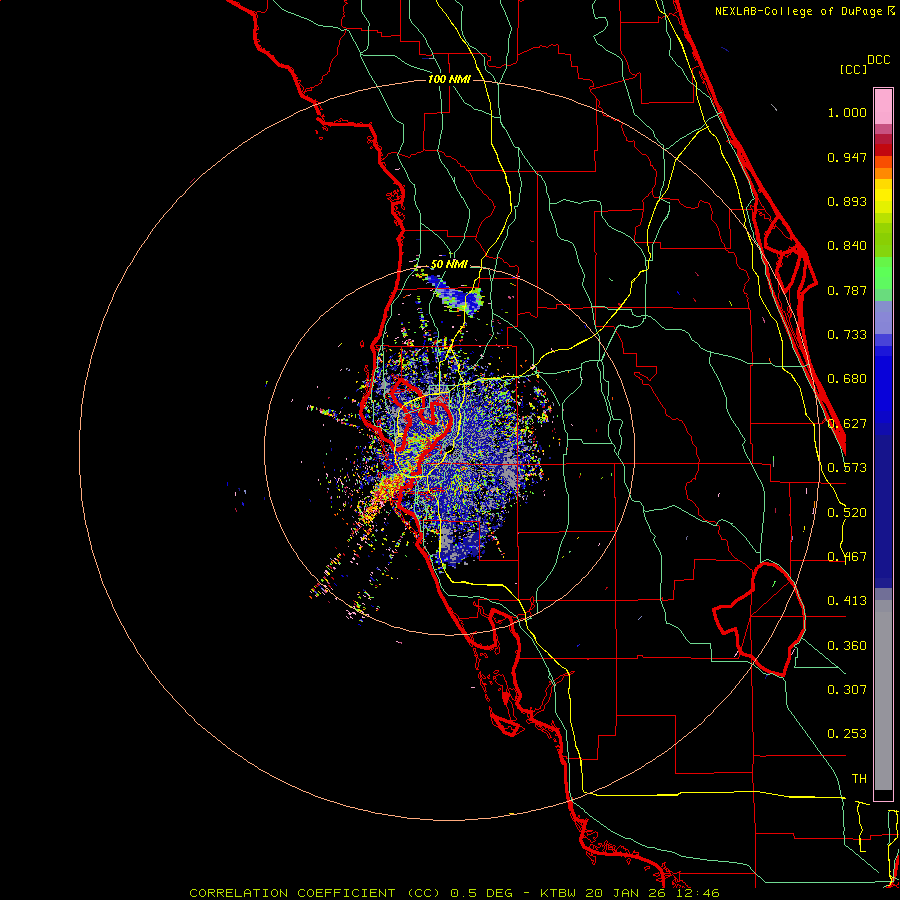
Task: Select the 0.840 scale value
Action: click(847, 246)
